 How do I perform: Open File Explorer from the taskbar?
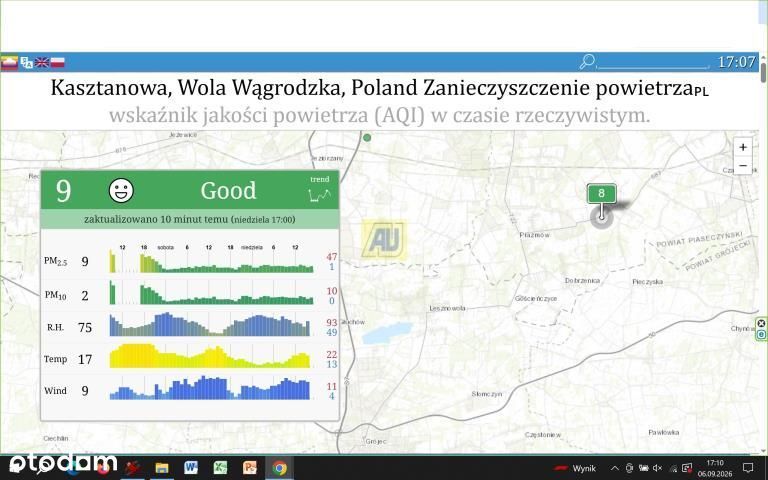[162, 468]
